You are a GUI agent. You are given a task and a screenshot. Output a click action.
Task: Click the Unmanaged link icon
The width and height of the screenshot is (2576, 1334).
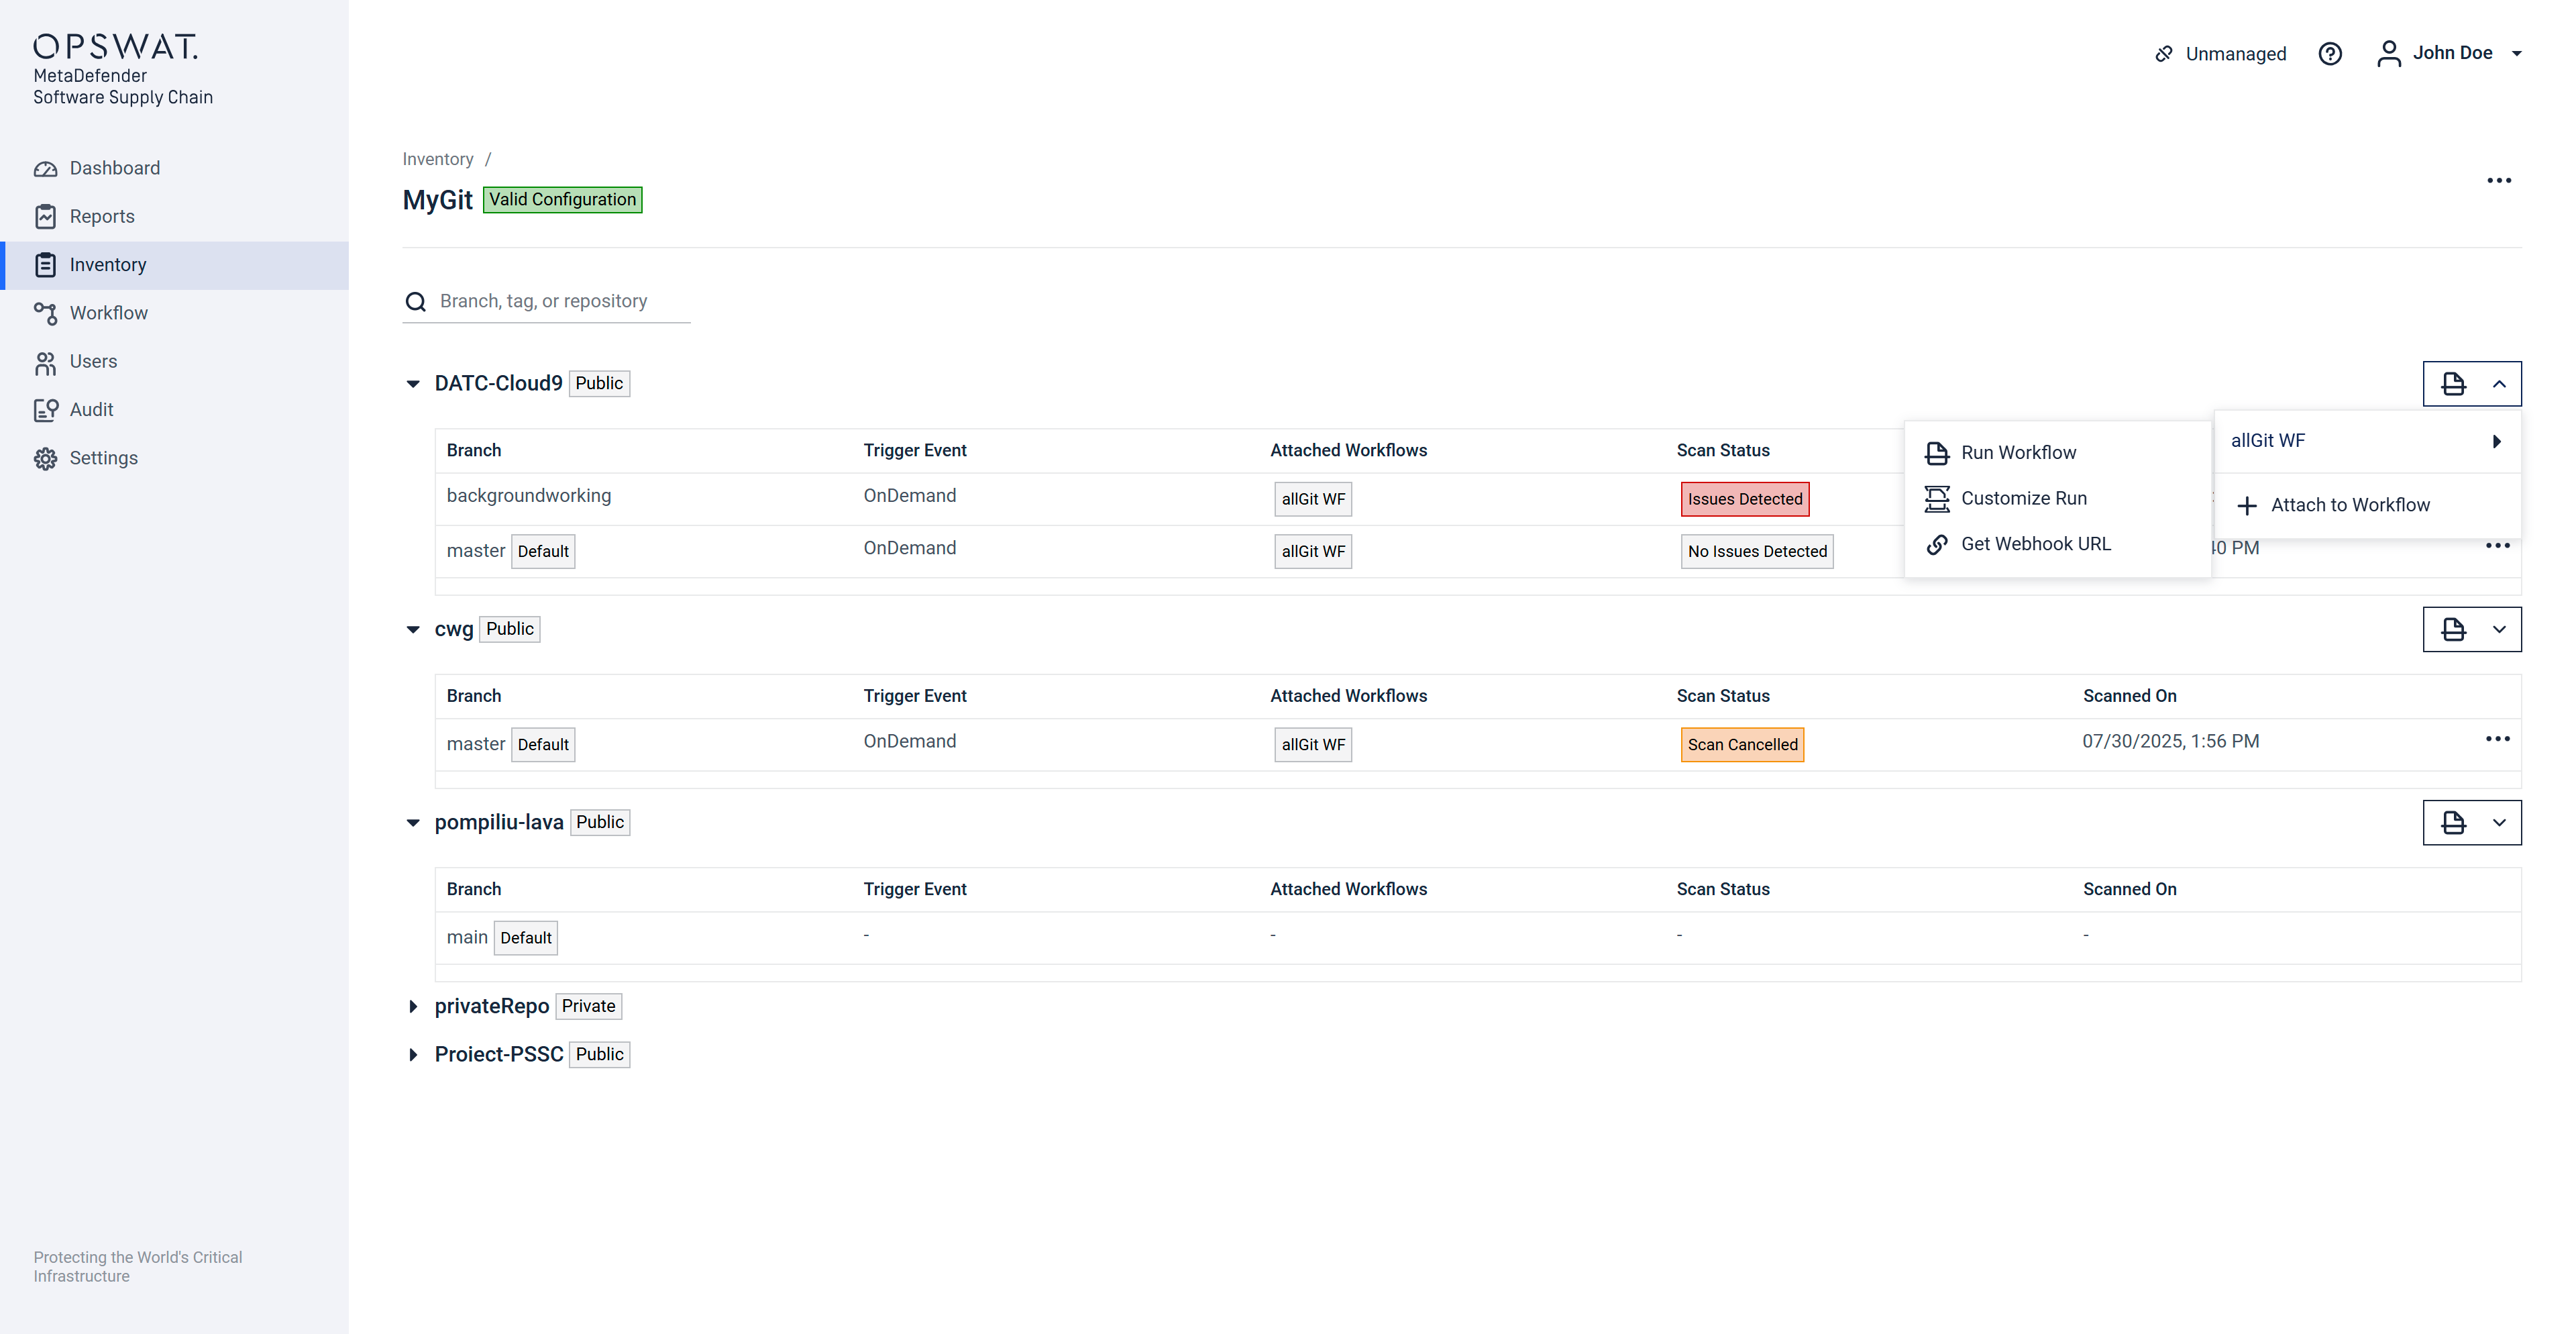pos(2163,54)
